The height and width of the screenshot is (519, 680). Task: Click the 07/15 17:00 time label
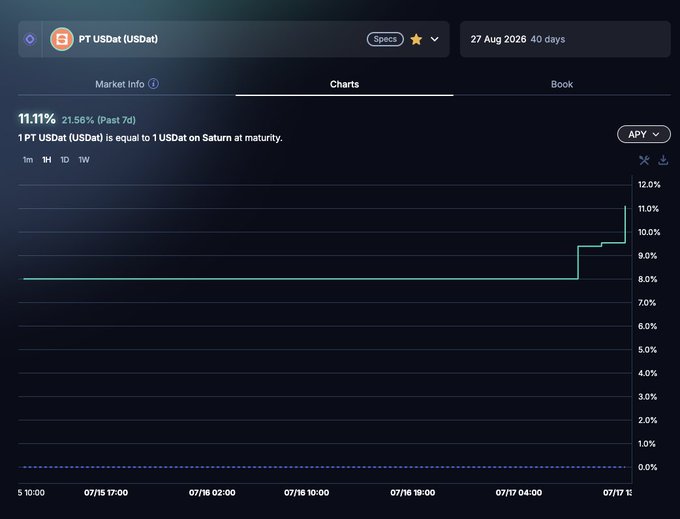pos(106,493)
